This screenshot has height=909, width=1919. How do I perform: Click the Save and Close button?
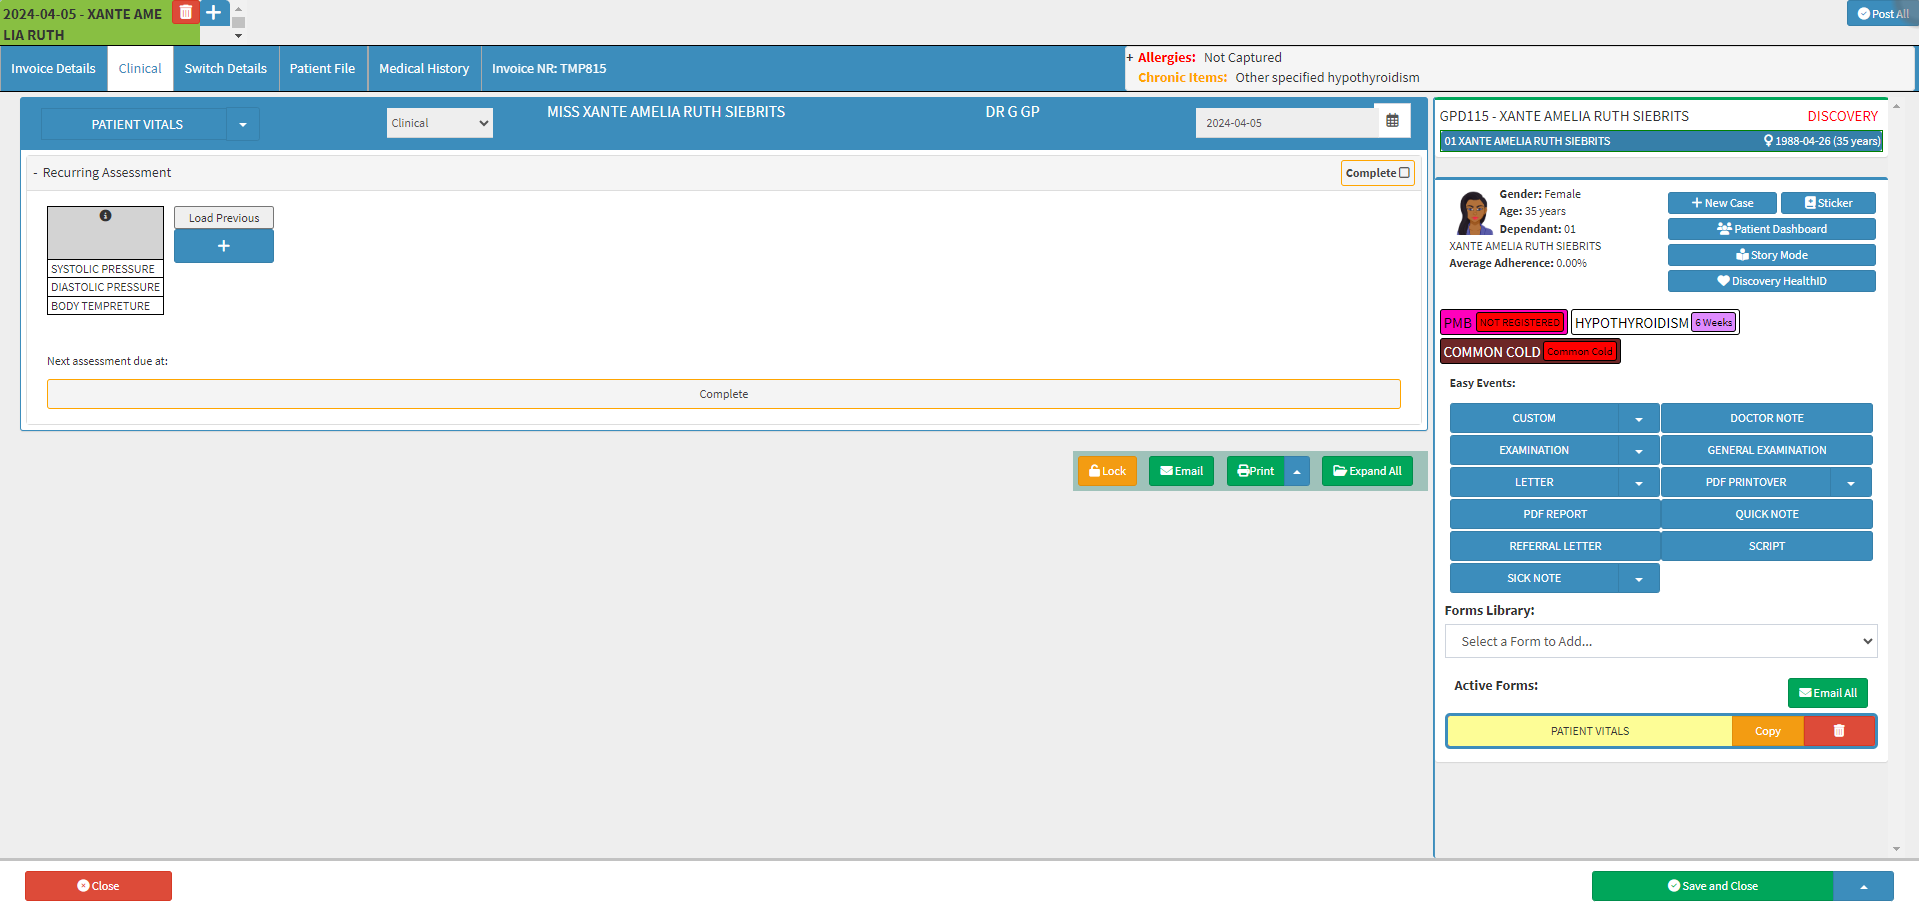[x=1712, y=886]
